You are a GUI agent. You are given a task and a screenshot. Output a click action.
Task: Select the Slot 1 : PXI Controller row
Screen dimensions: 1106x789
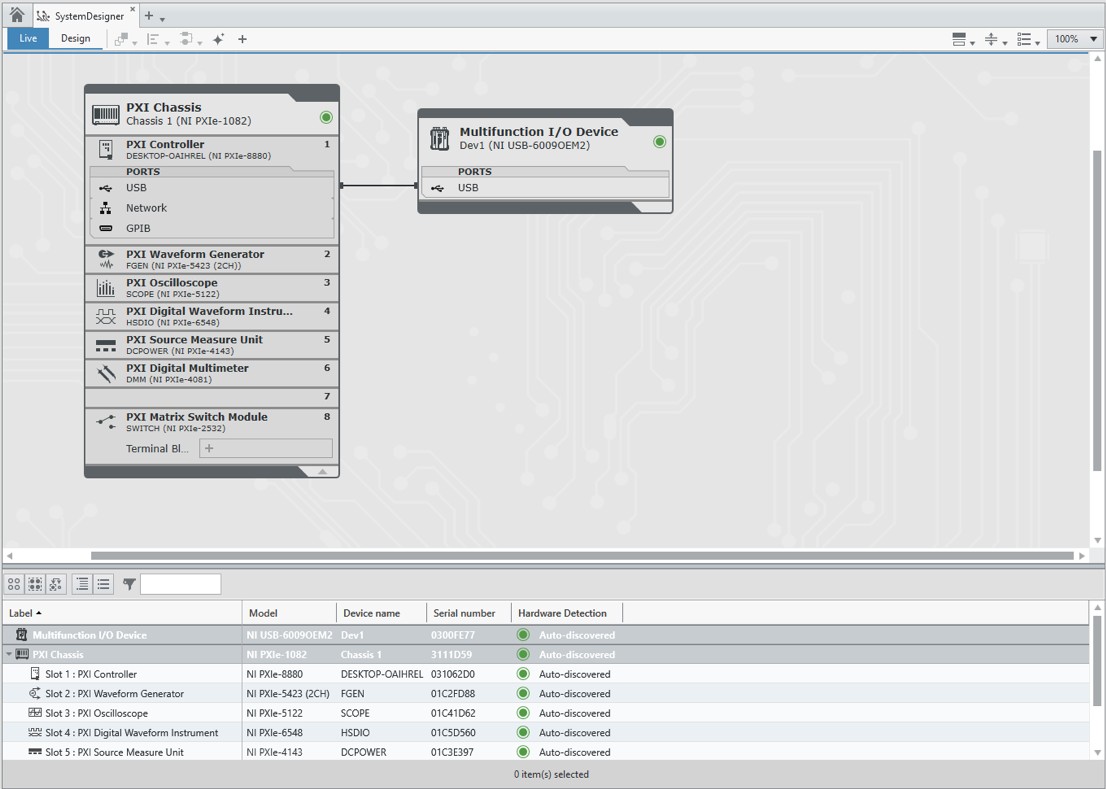click(x=546, y=674)
